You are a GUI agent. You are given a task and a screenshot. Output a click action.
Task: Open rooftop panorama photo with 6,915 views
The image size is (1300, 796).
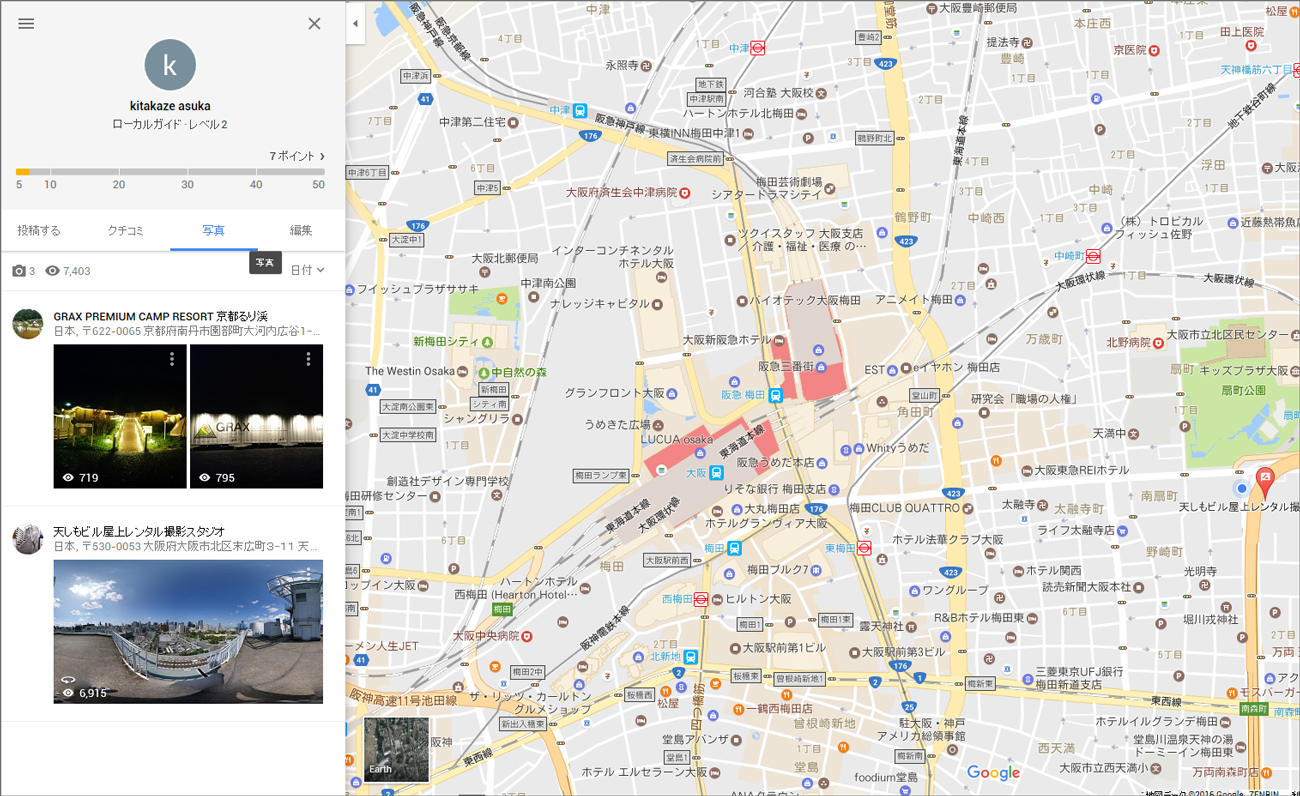tap(188, 631)
